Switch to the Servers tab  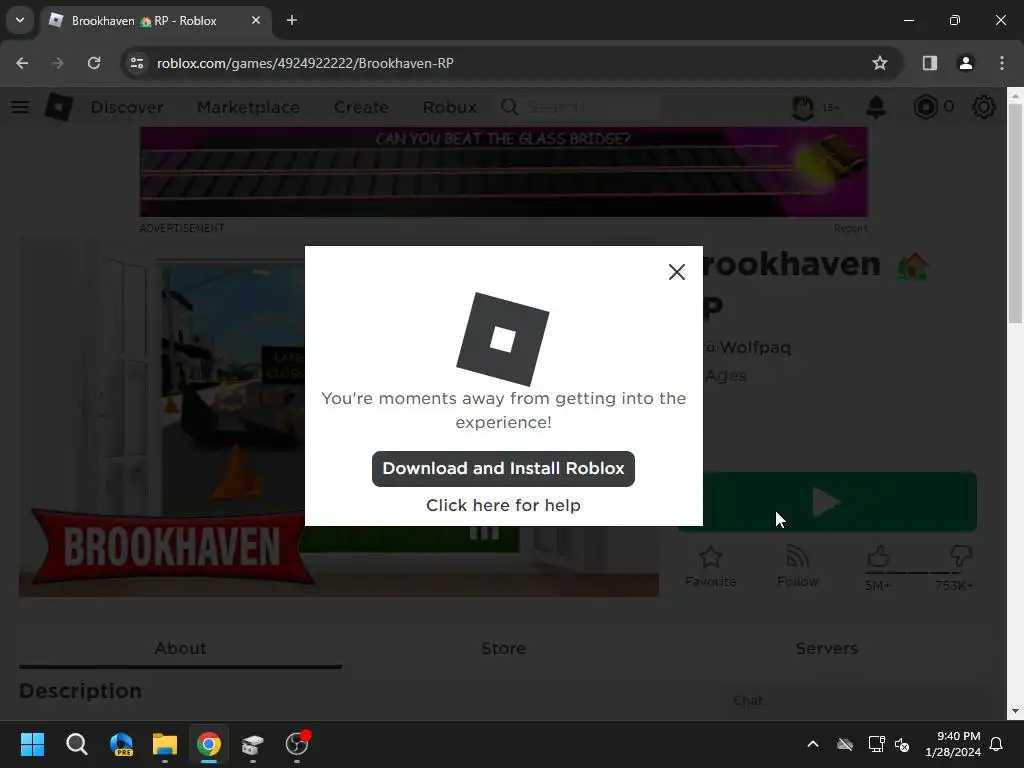tap(826, 648)
